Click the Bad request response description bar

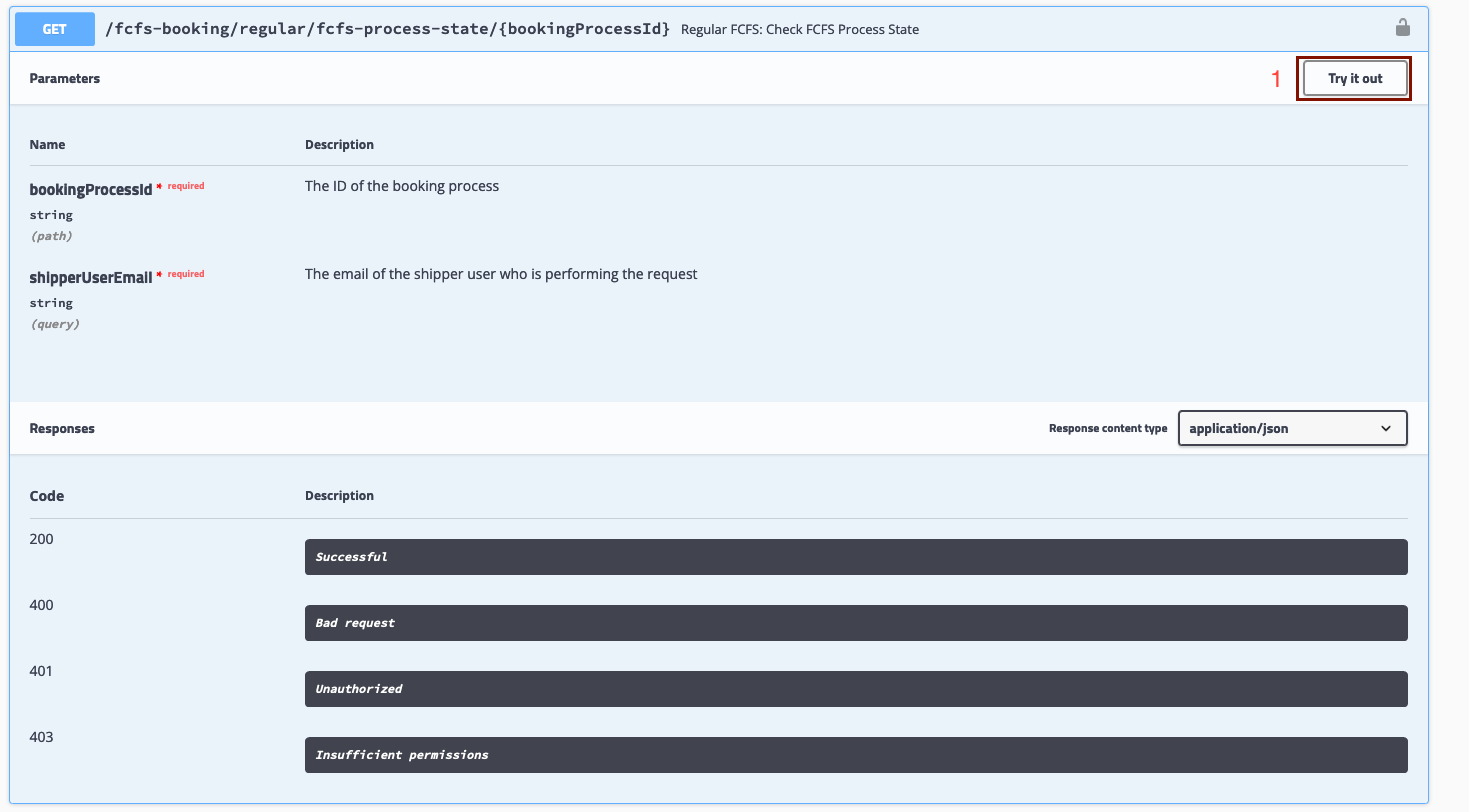point(855,623)
